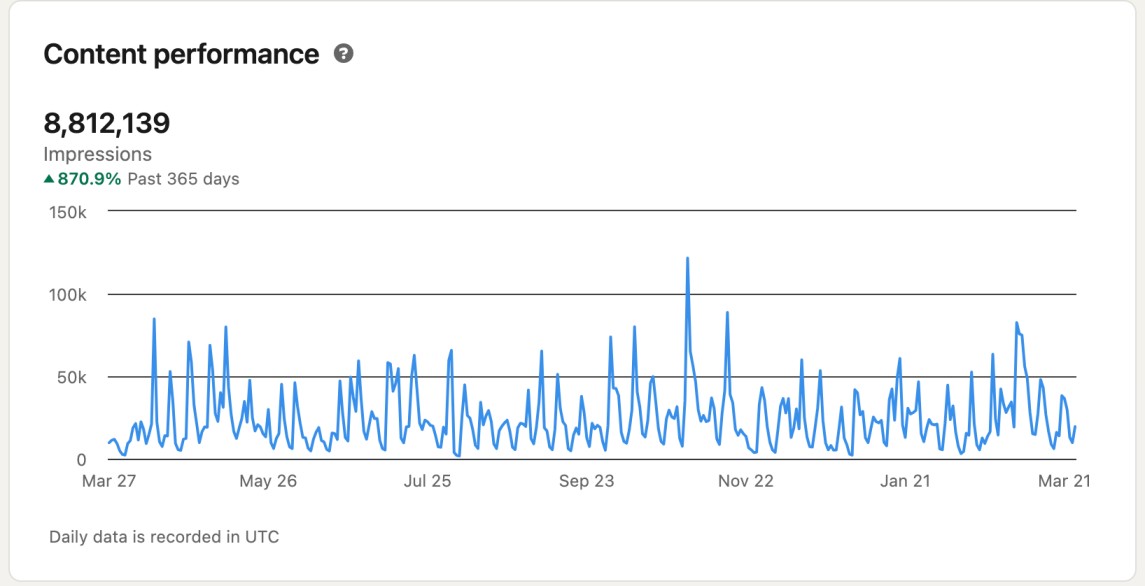The width and height of the screenshot is (1145, 586).
Task: Click the 870.9% change value
Action: pyautogui.click(x=90, y=179)
